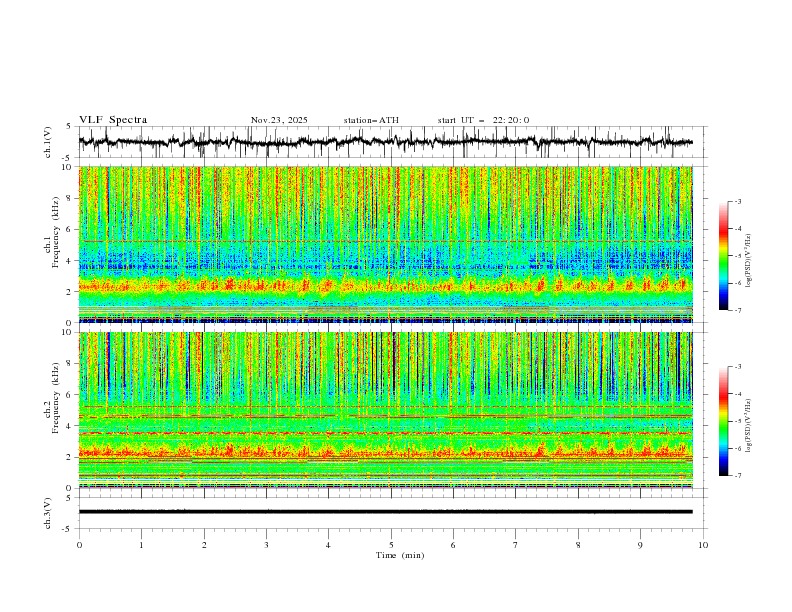Click the log(PSD) label beside ch.2 color bar
This screenshot has height=612, width=792.
pyautogui.click(x=748, y=425)
